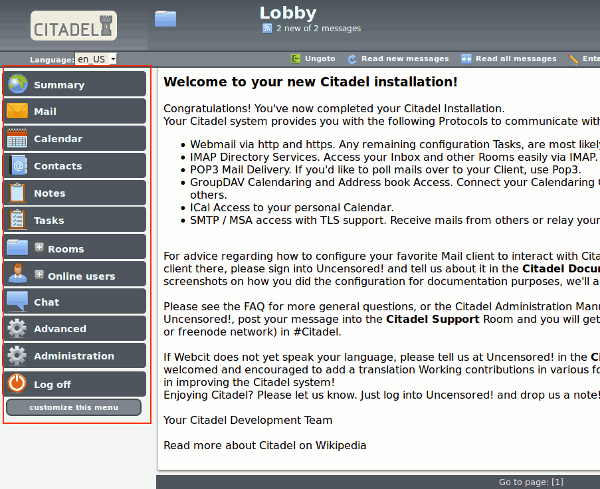Click the Notes clipboard icon
The image size is (600, 489).
pyautogui.click(x=17, y=192)
